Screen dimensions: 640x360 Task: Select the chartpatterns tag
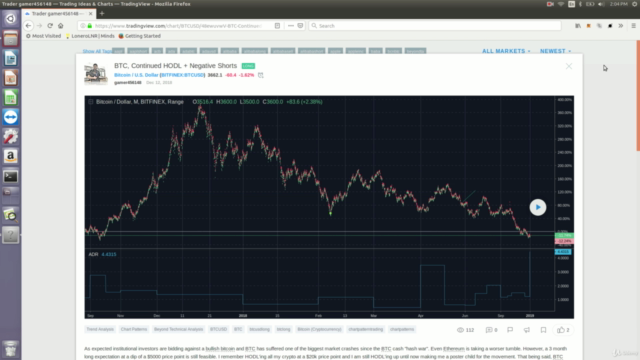(402, 329)
